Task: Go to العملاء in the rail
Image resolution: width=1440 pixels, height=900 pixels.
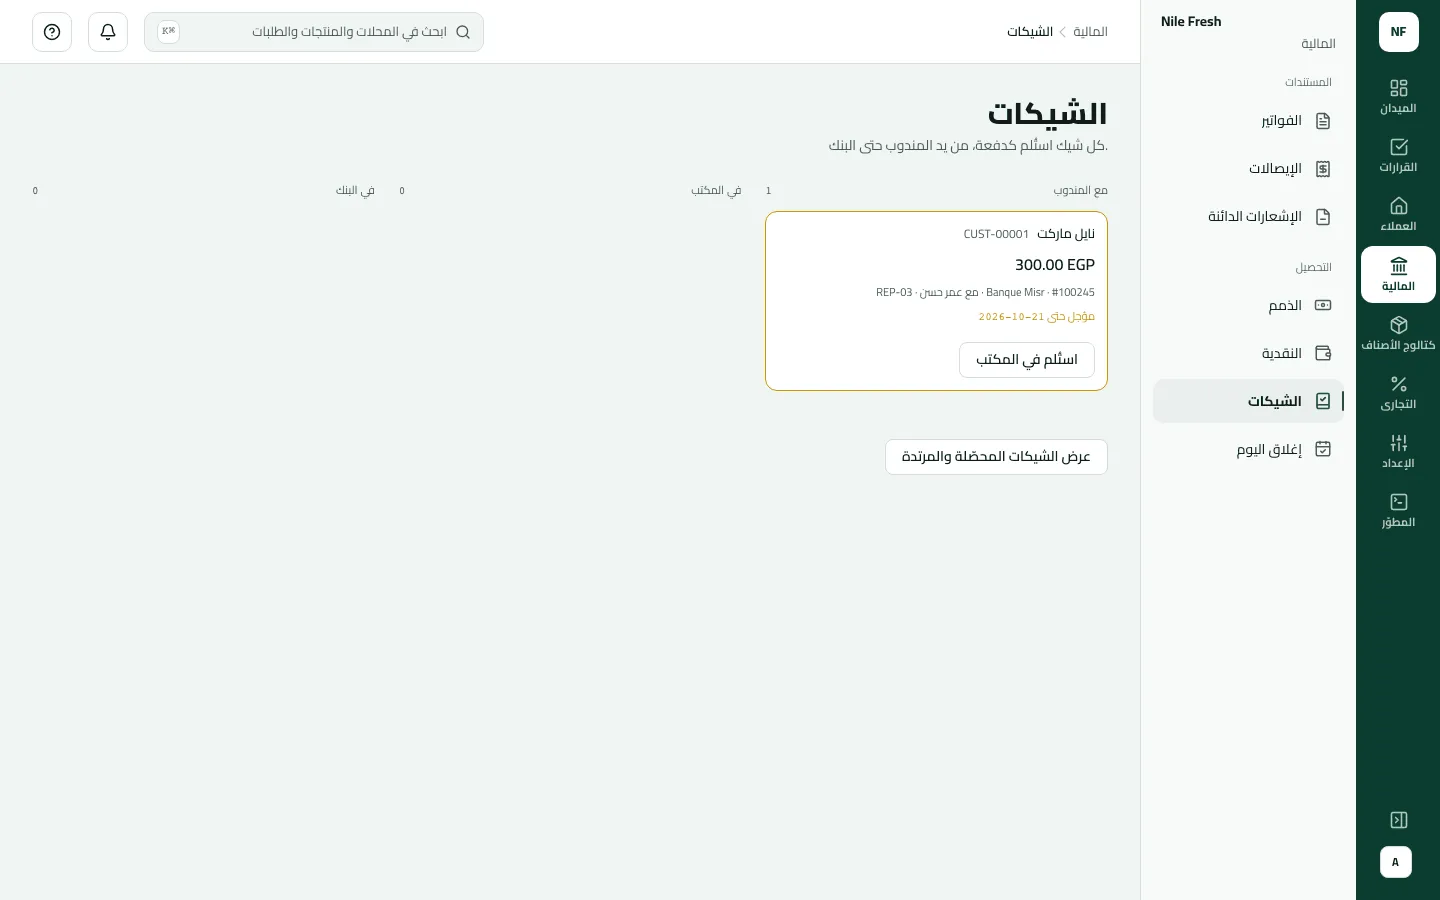Action: click(x=1398, y=215)
